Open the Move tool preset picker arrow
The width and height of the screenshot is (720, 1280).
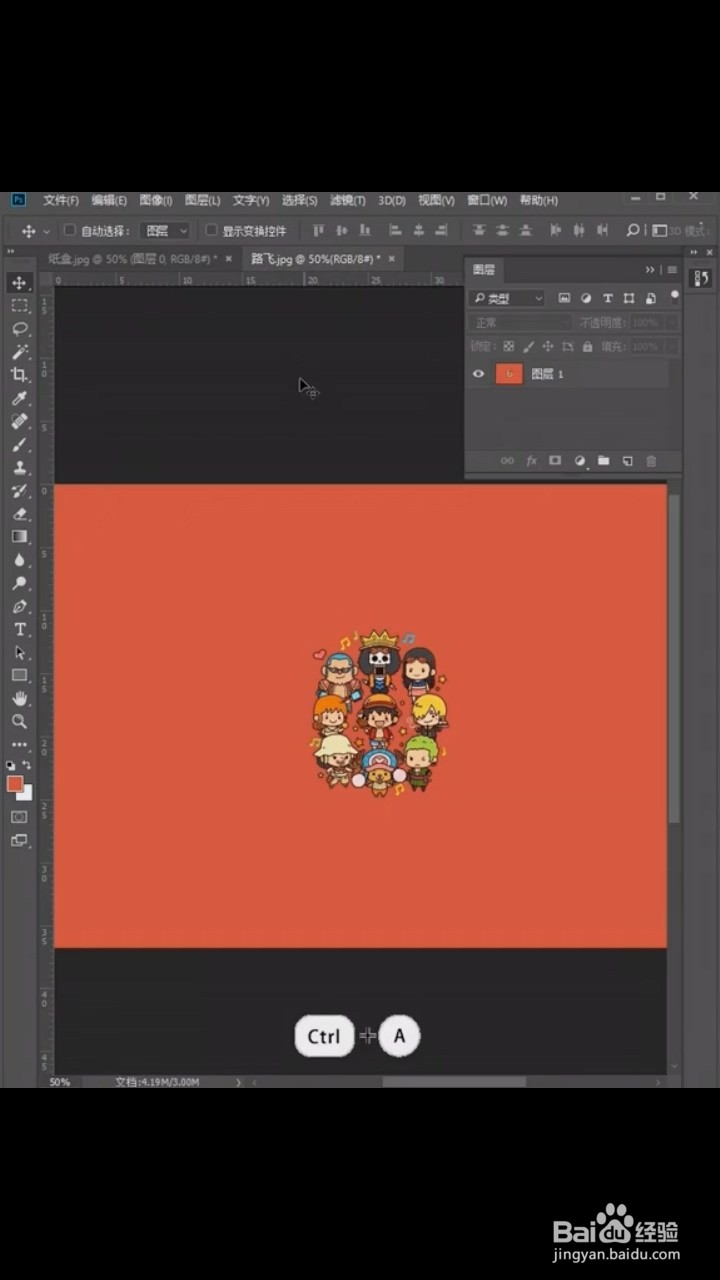tap(46, 231)
